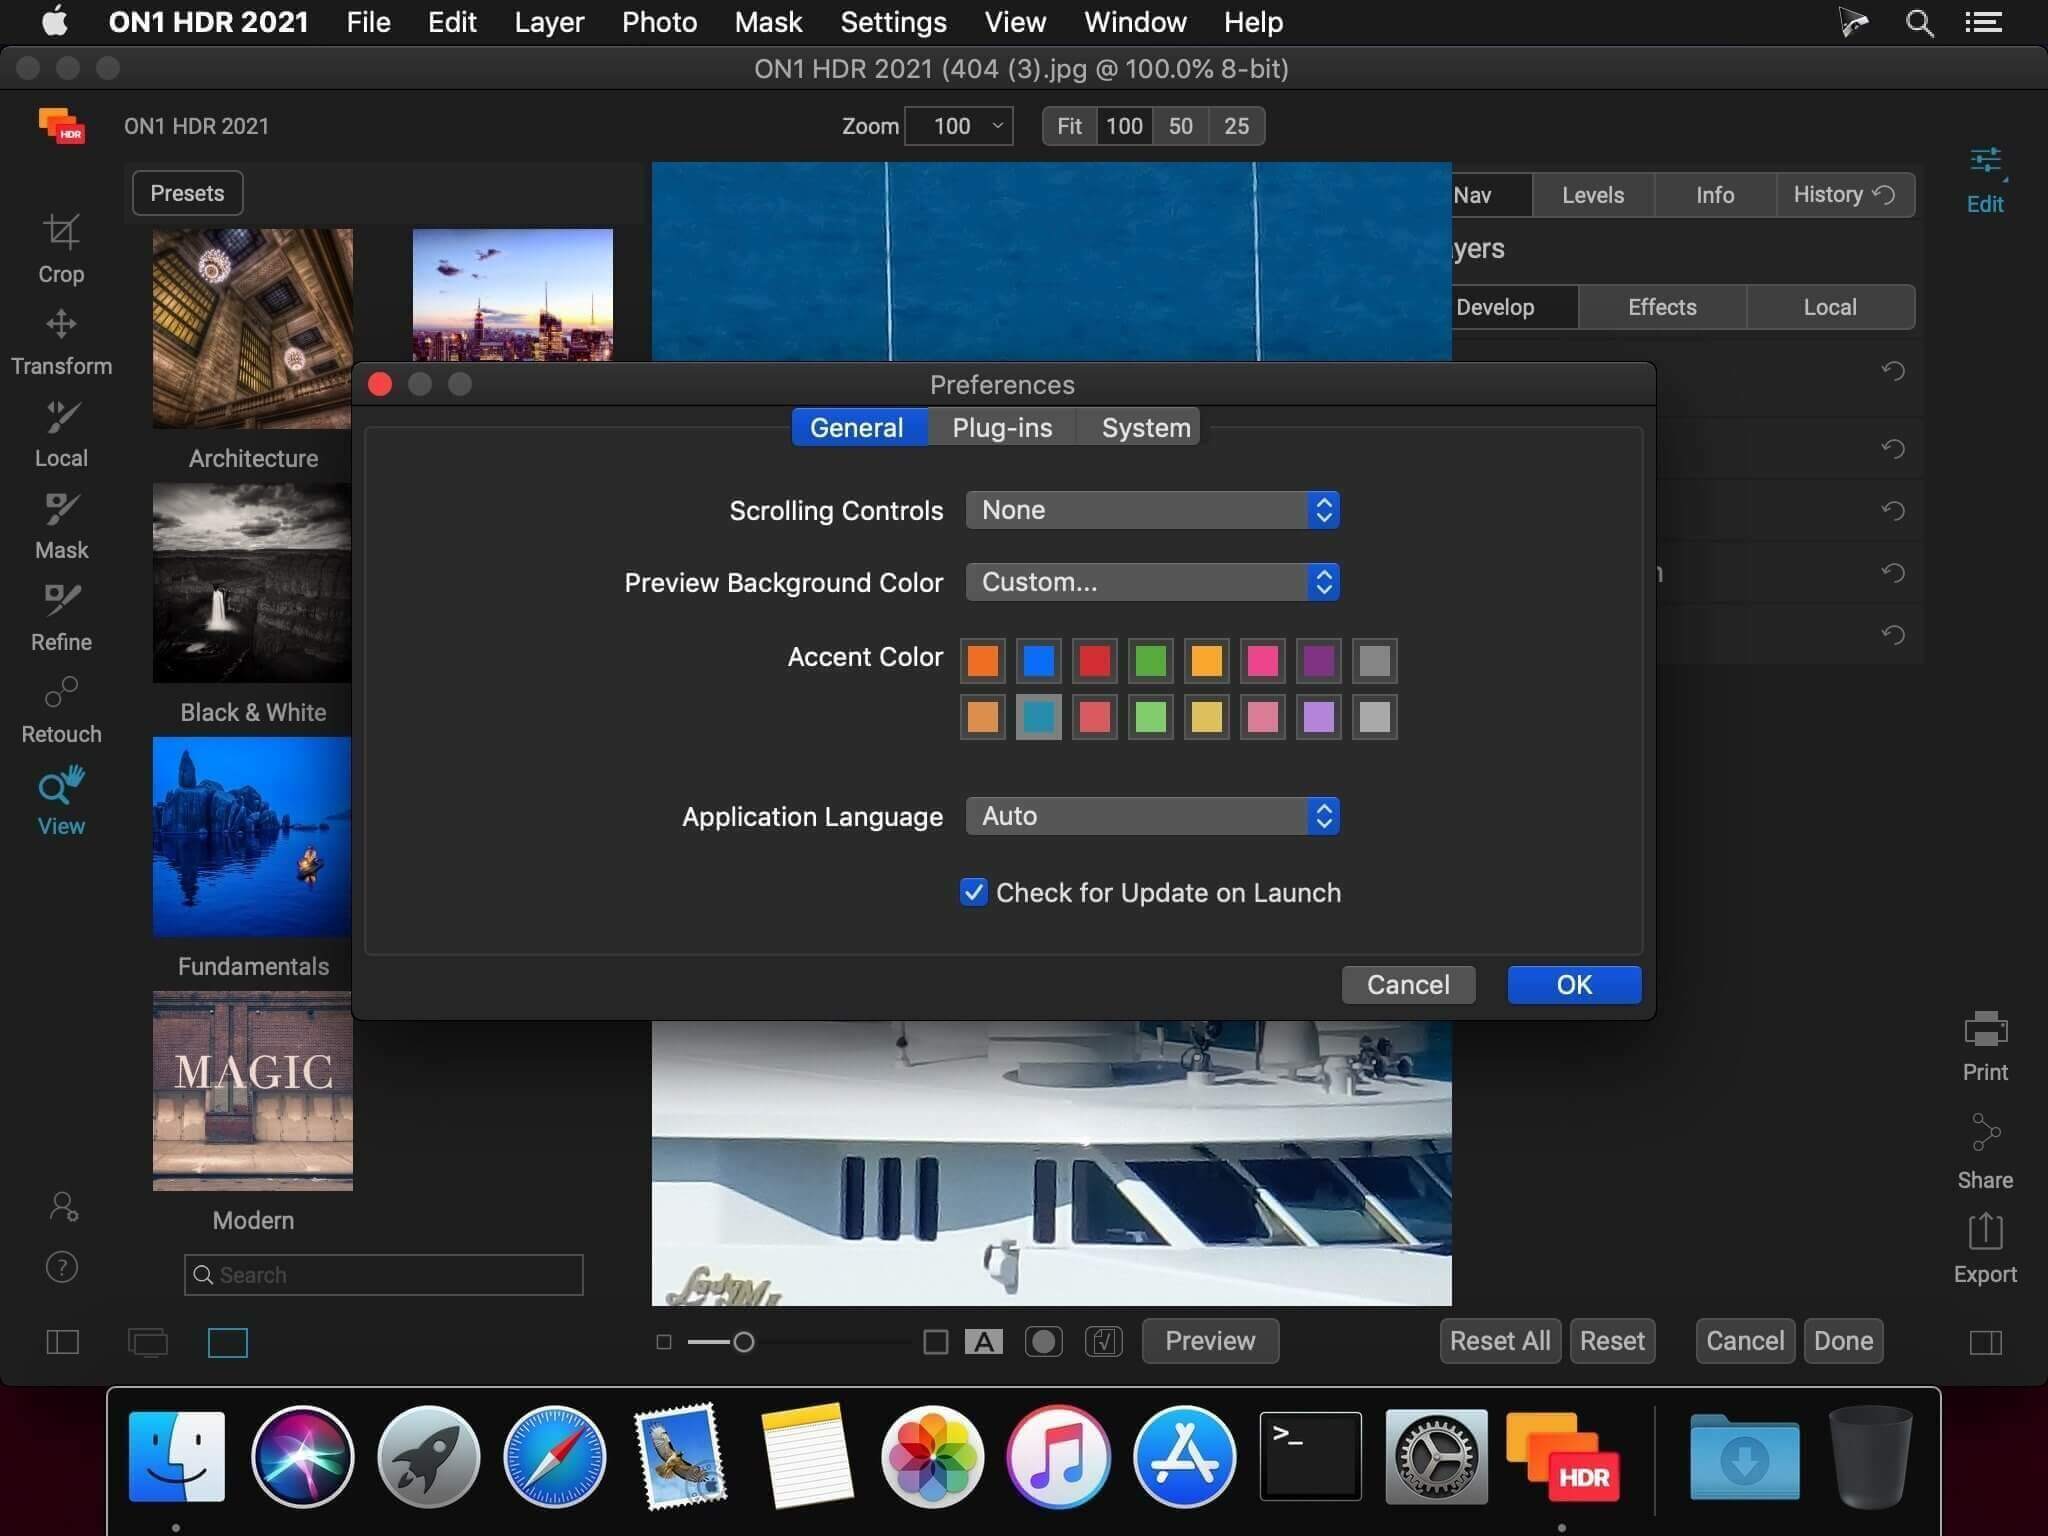This screenshot has width=2048, height=1536.
Task: Select the Crop tool
Action: pyautogui.click(x=61, y=249)
